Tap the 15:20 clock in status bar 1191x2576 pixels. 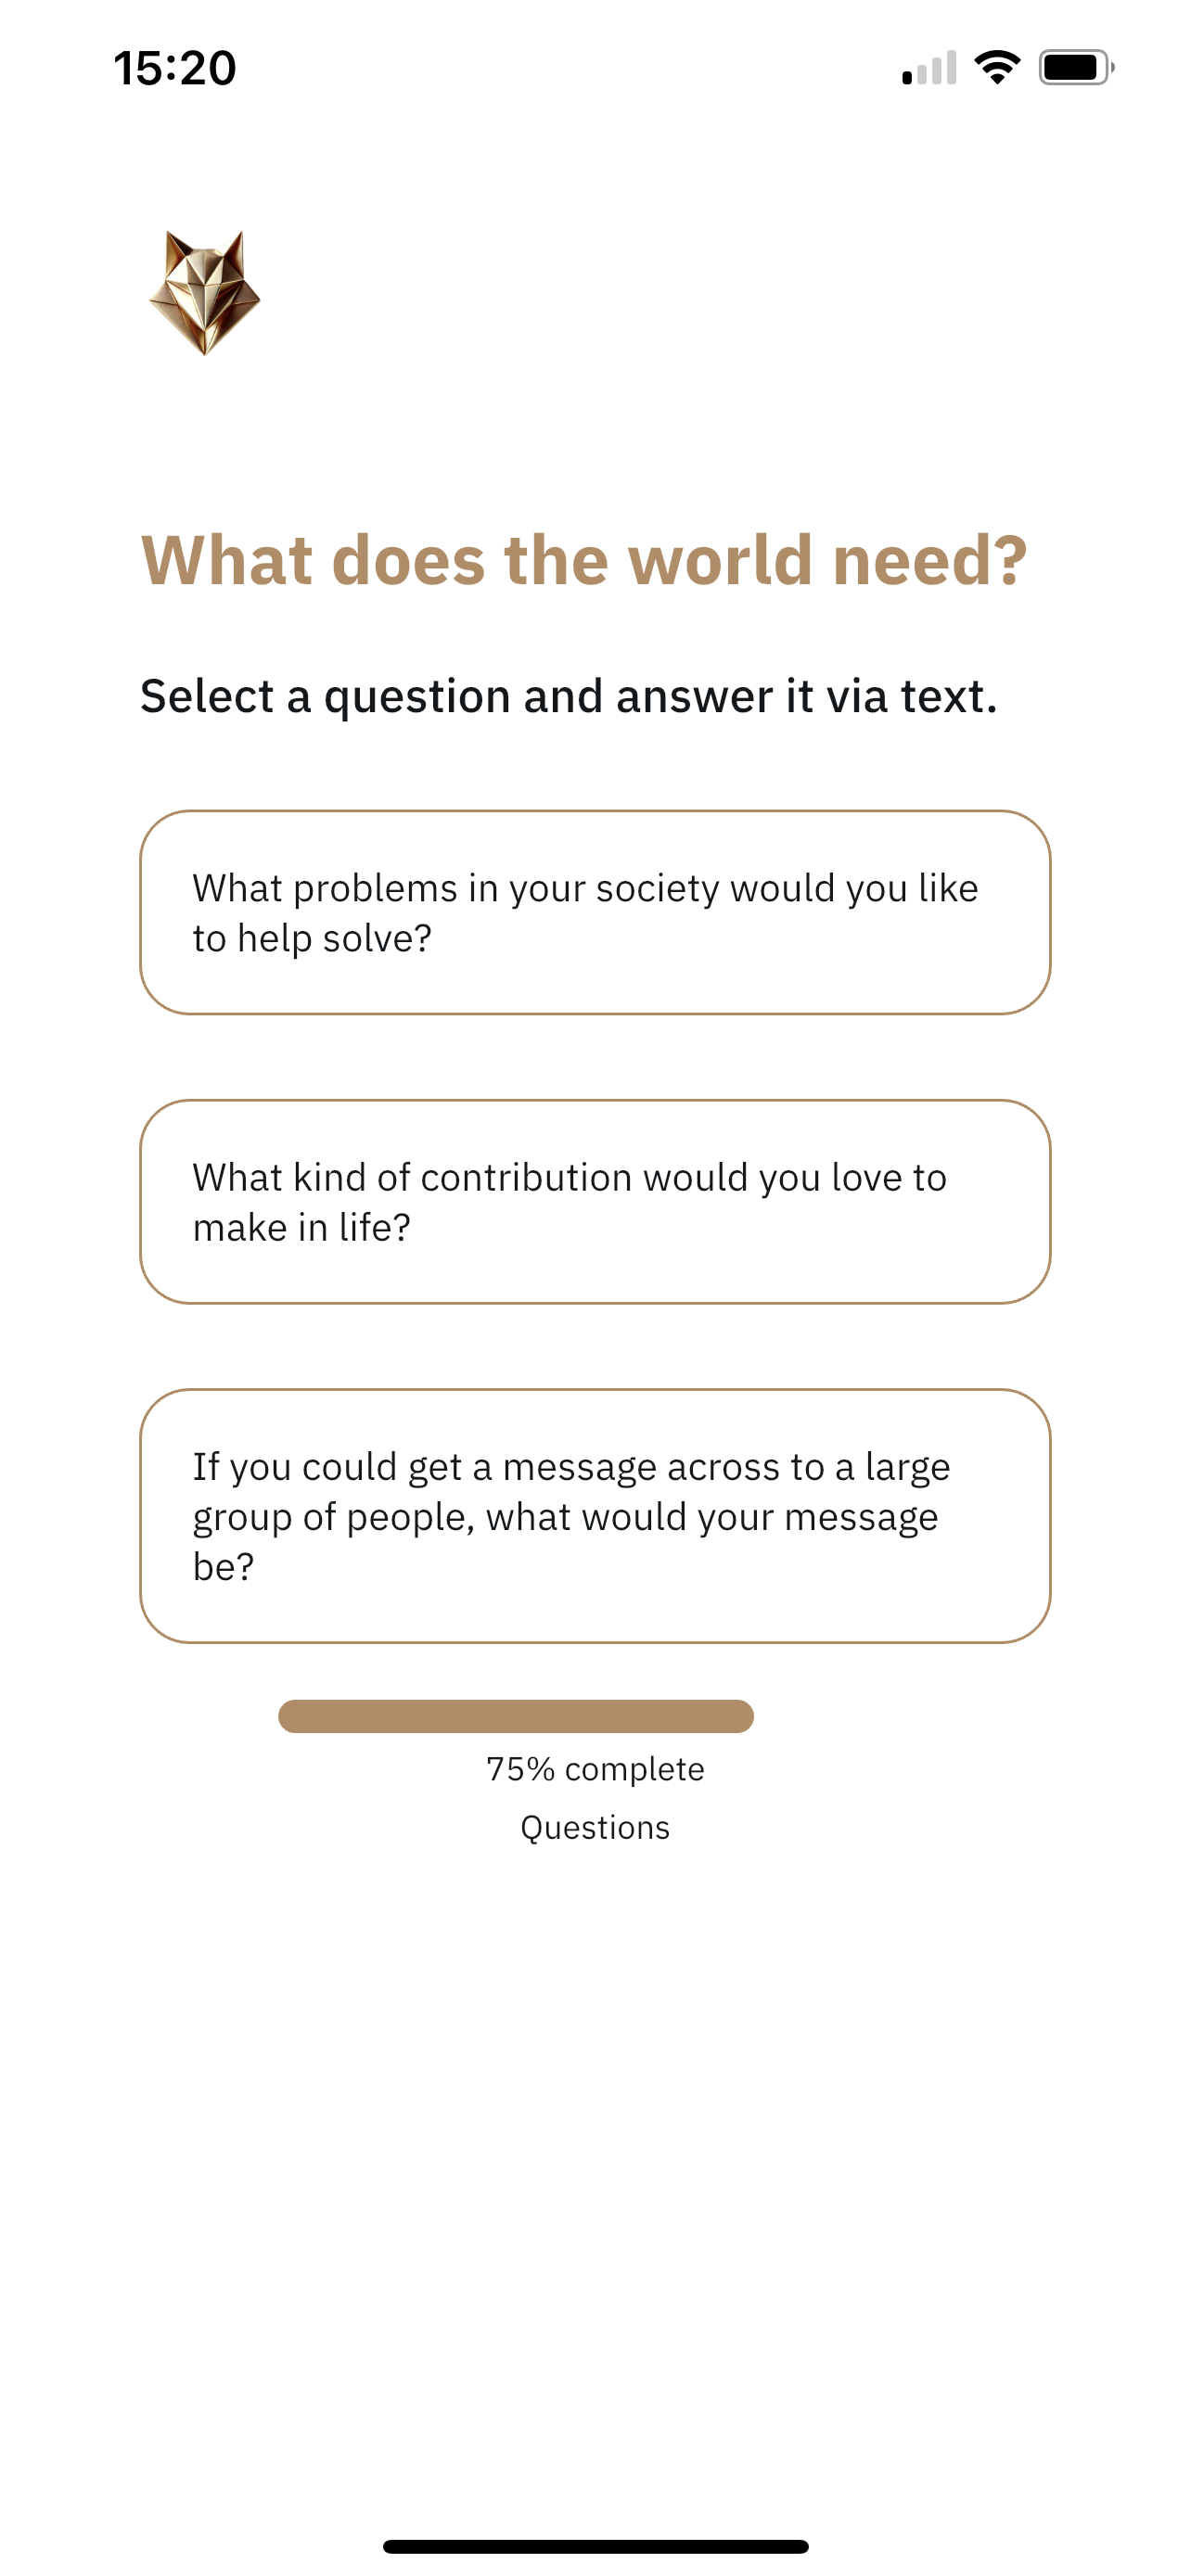click(x=175, y=68)
